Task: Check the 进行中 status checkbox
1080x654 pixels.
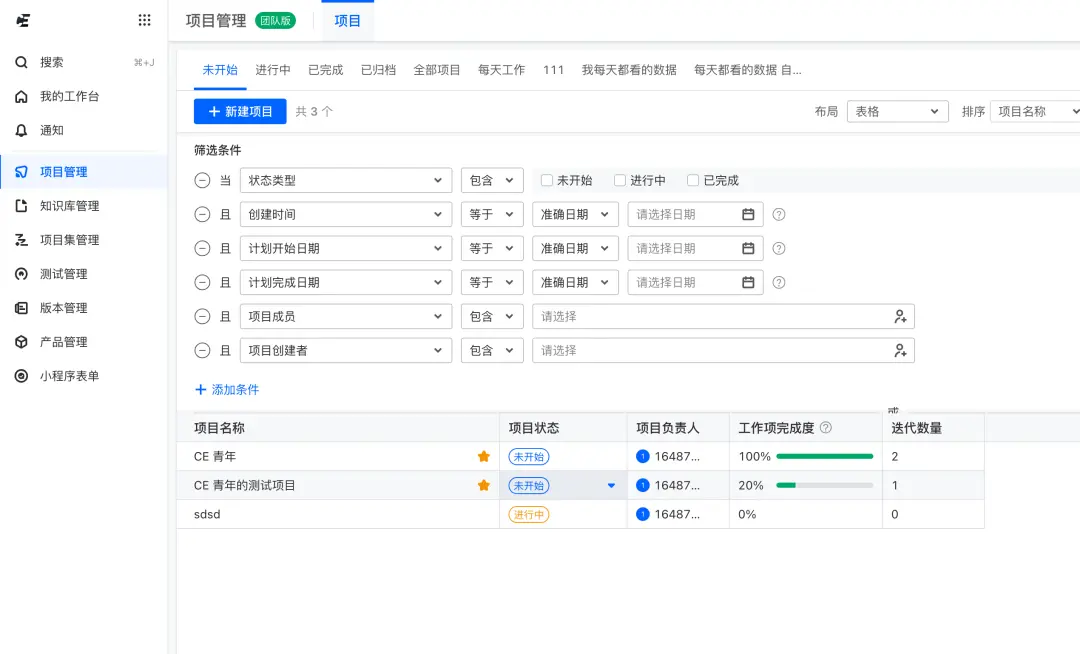Action: 620,181
